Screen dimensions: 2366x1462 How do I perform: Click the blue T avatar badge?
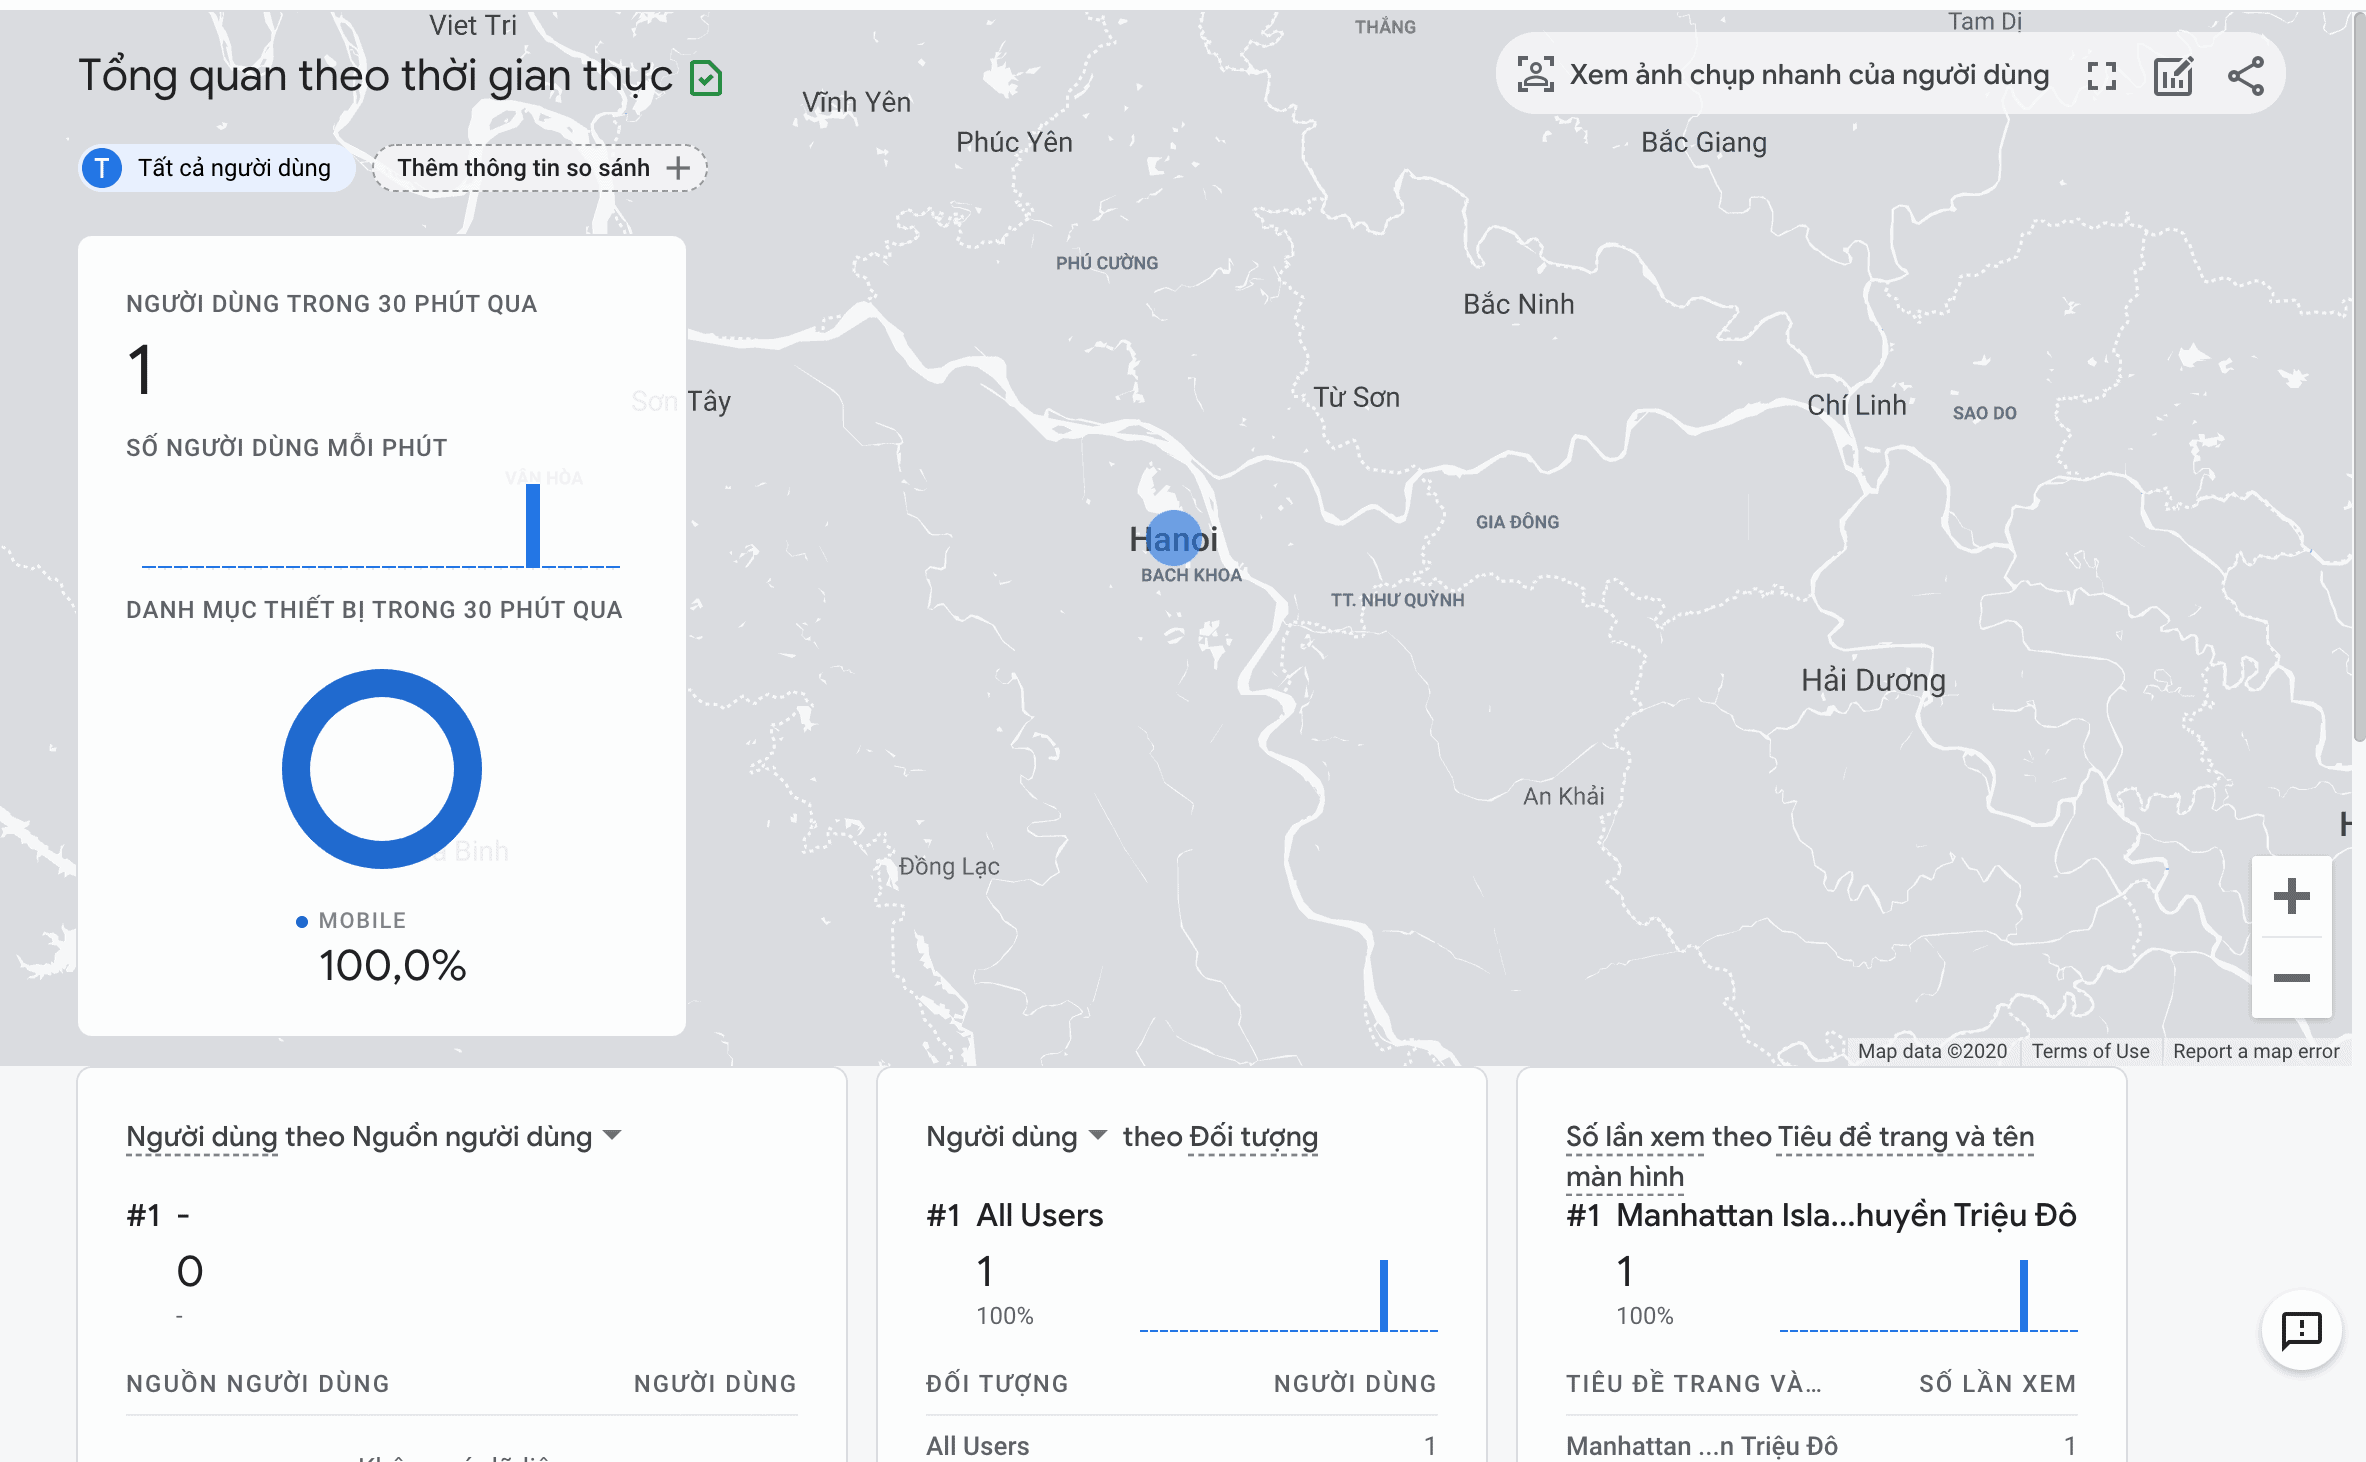point(102,168)
